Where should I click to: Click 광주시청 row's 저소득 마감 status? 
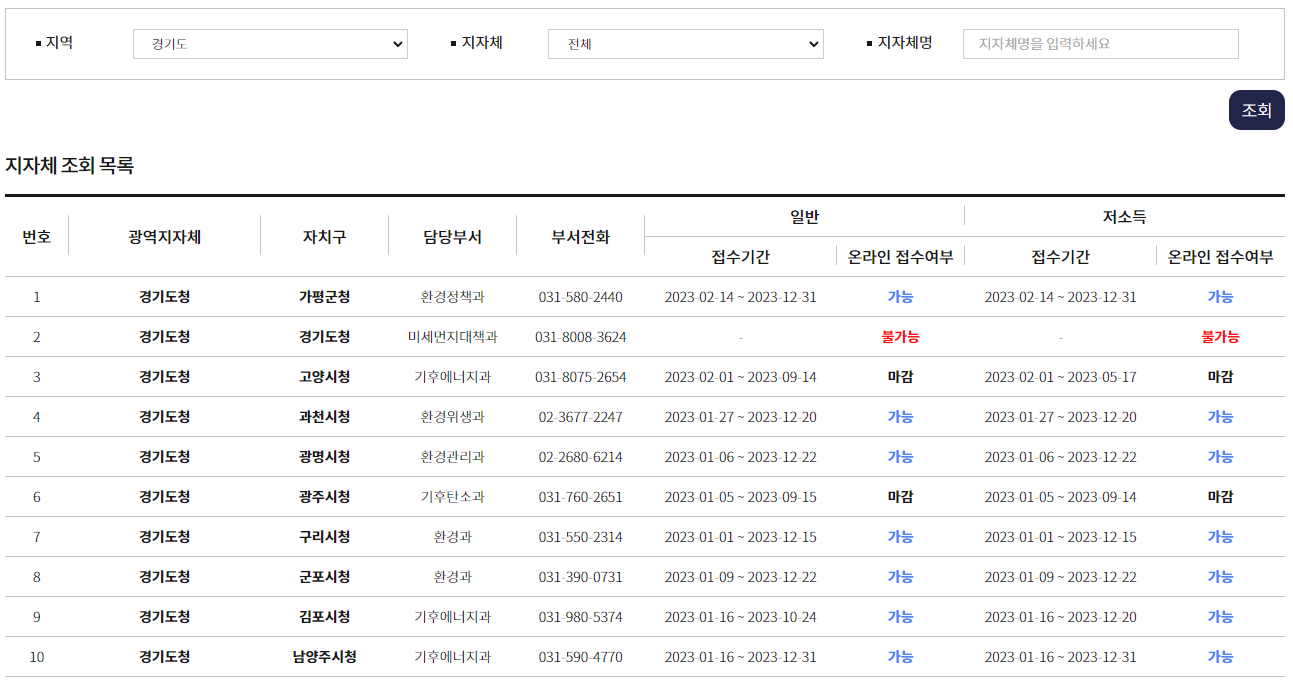click(1220, 497)
